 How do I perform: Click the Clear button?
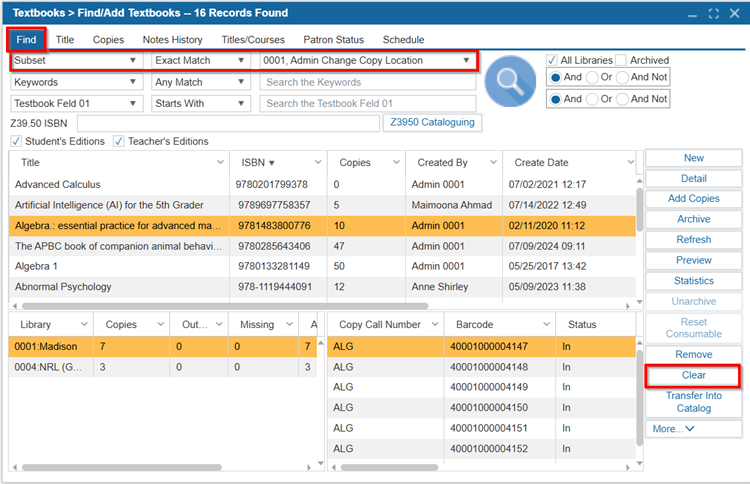point(693,375)
